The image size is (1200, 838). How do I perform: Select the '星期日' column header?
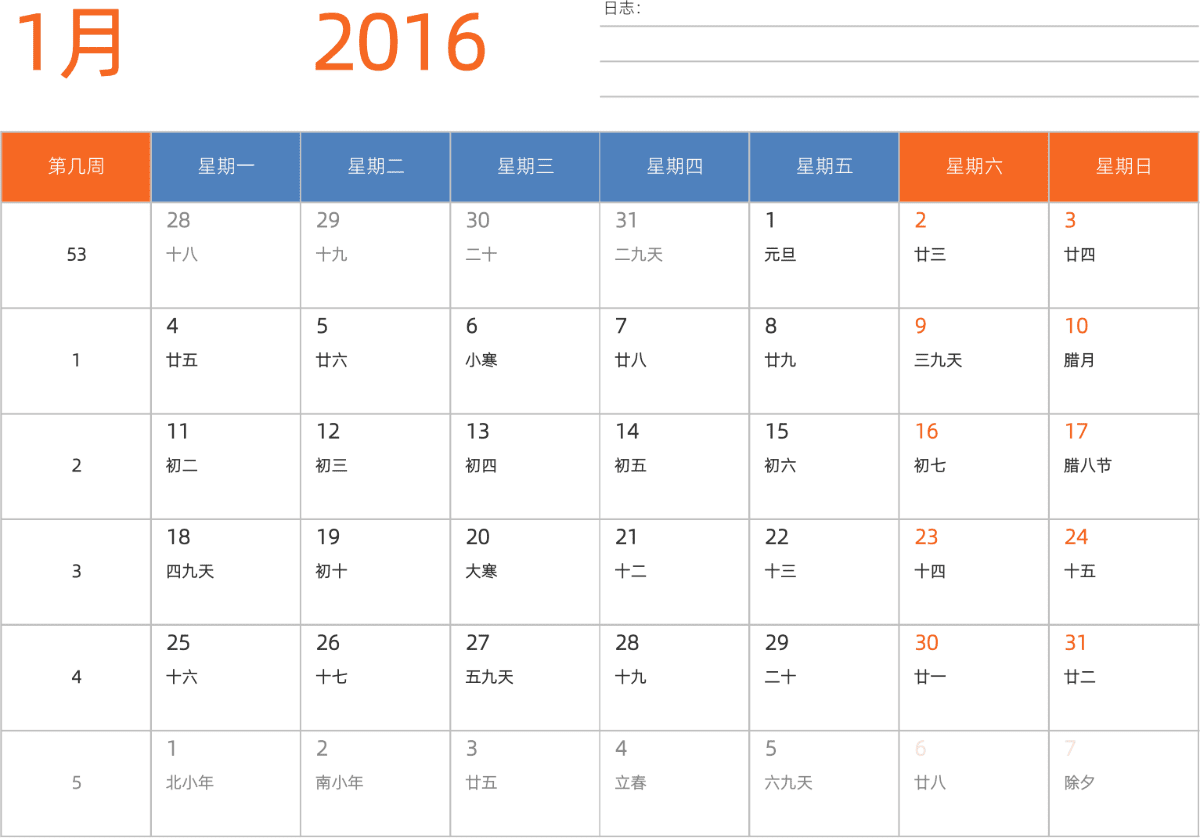1124,167
